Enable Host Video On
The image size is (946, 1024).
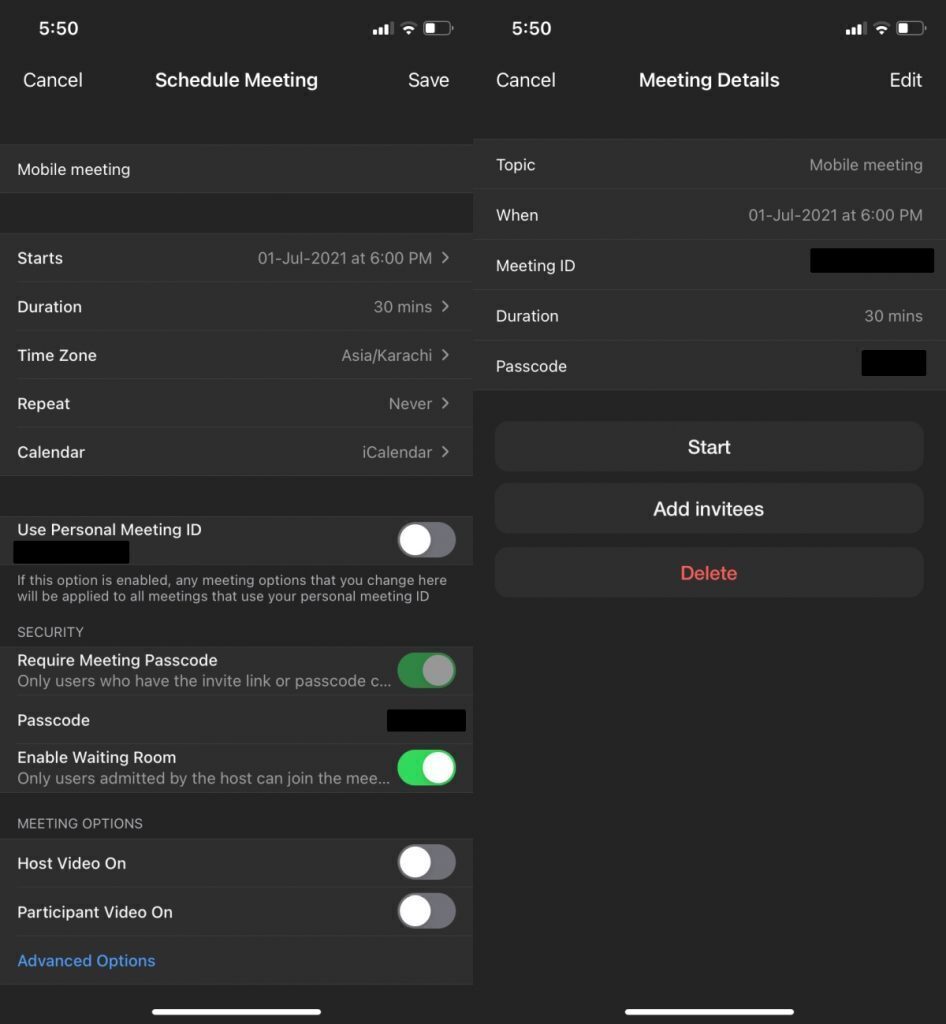tap(426, 862)
